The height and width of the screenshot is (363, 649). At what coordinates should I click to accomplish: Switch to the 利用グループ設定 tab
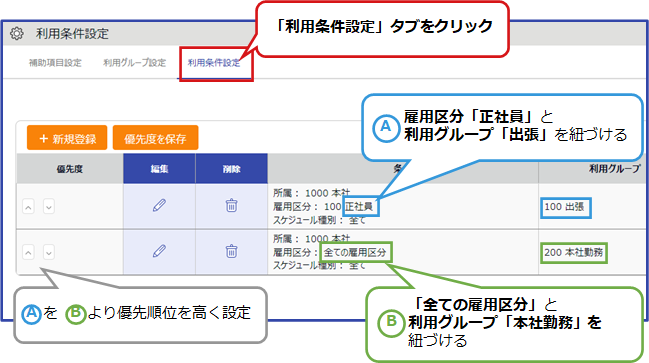(135, 63)
